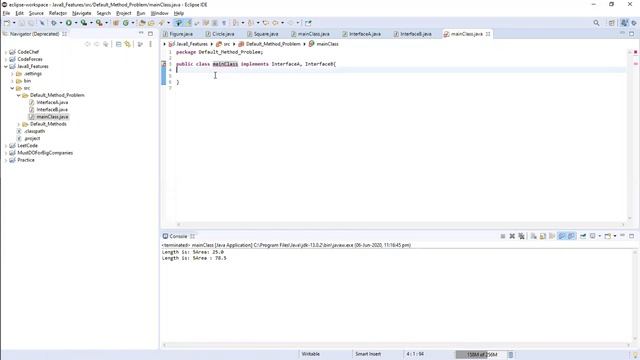
Task: Toggle Show Console When Standard Error Changes
Action: pos(571,236)
